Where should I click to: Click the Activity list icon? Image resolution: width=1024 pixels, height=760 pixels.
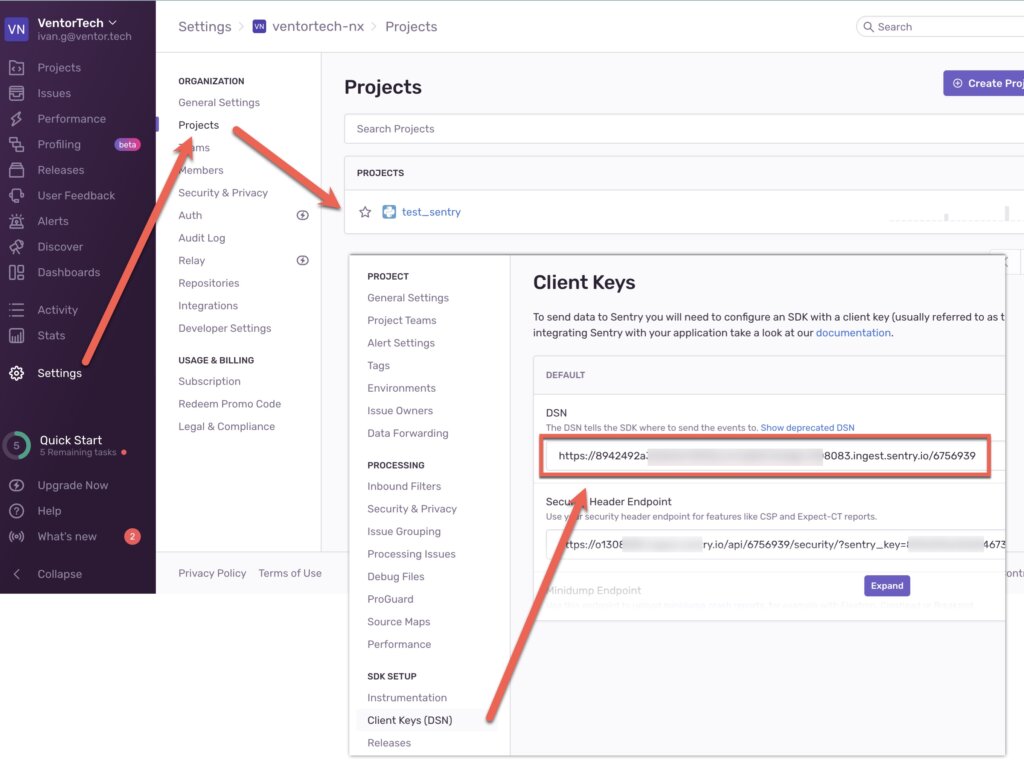(x=16, y=309)
